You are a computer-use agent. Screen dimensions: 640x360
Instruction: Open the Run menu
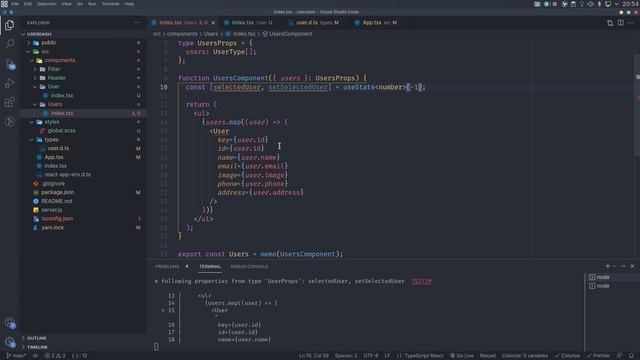pyautogui.click(x=92, y=4)
